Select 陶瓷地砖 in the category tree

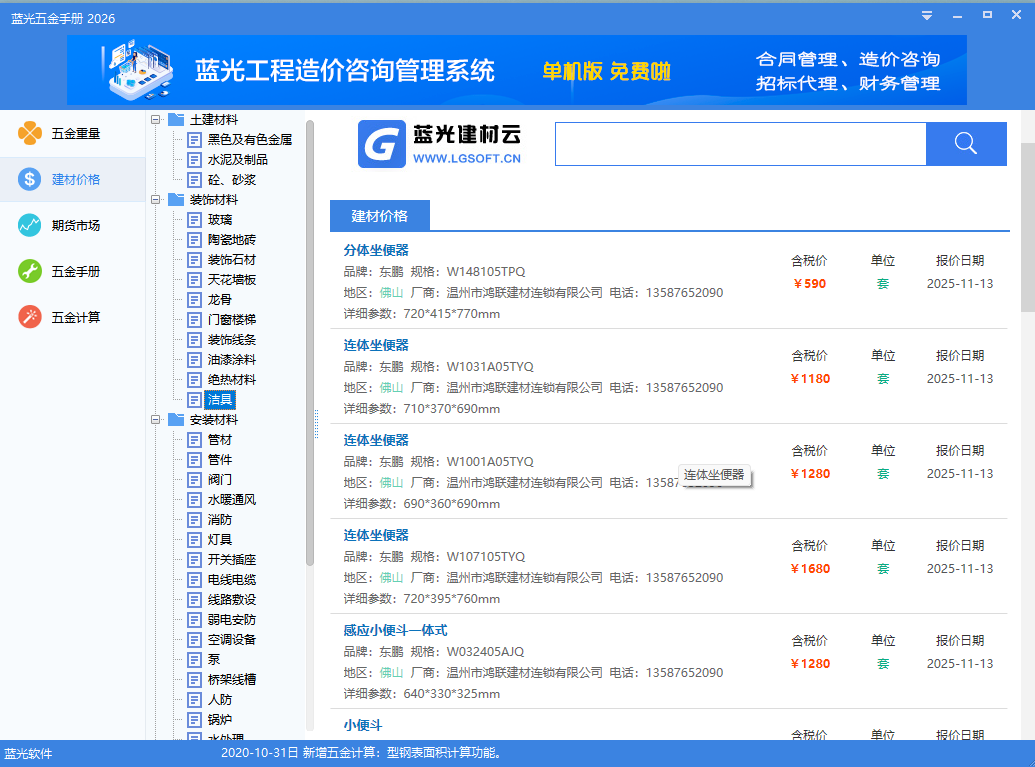pos(231,240)
